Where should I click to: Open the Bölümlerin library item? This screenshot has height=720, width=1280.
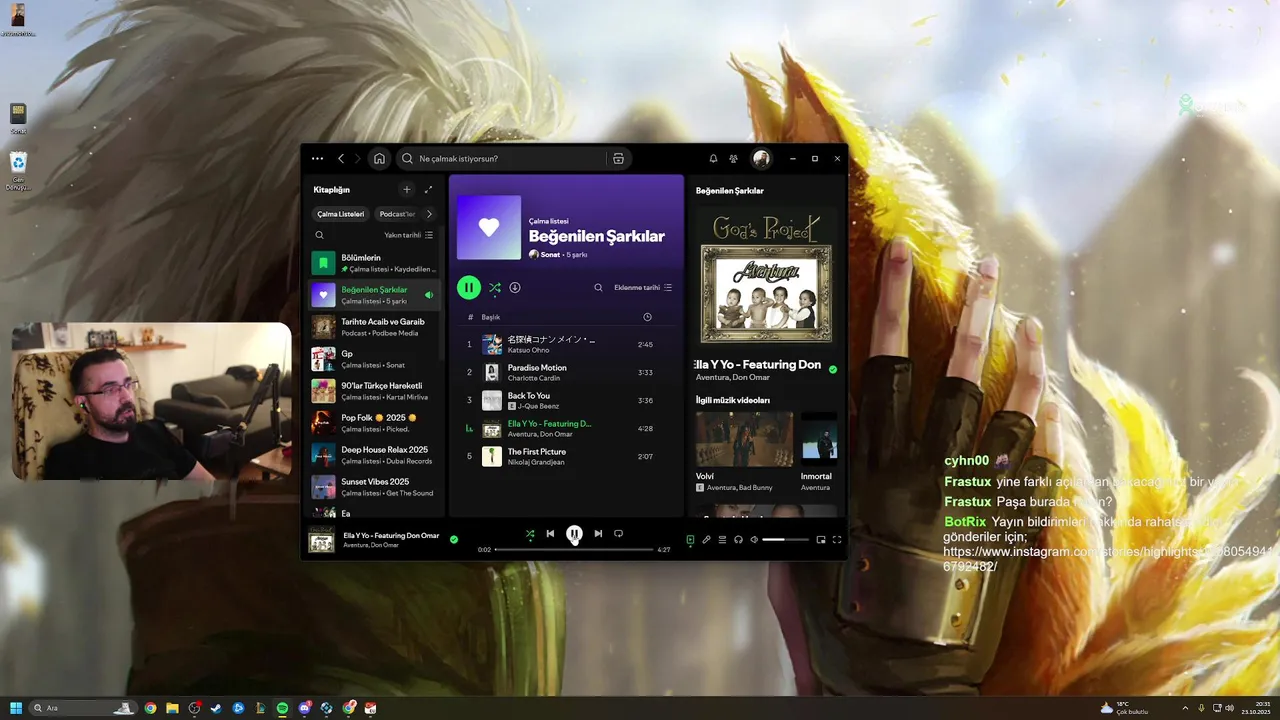pos(375,263)
